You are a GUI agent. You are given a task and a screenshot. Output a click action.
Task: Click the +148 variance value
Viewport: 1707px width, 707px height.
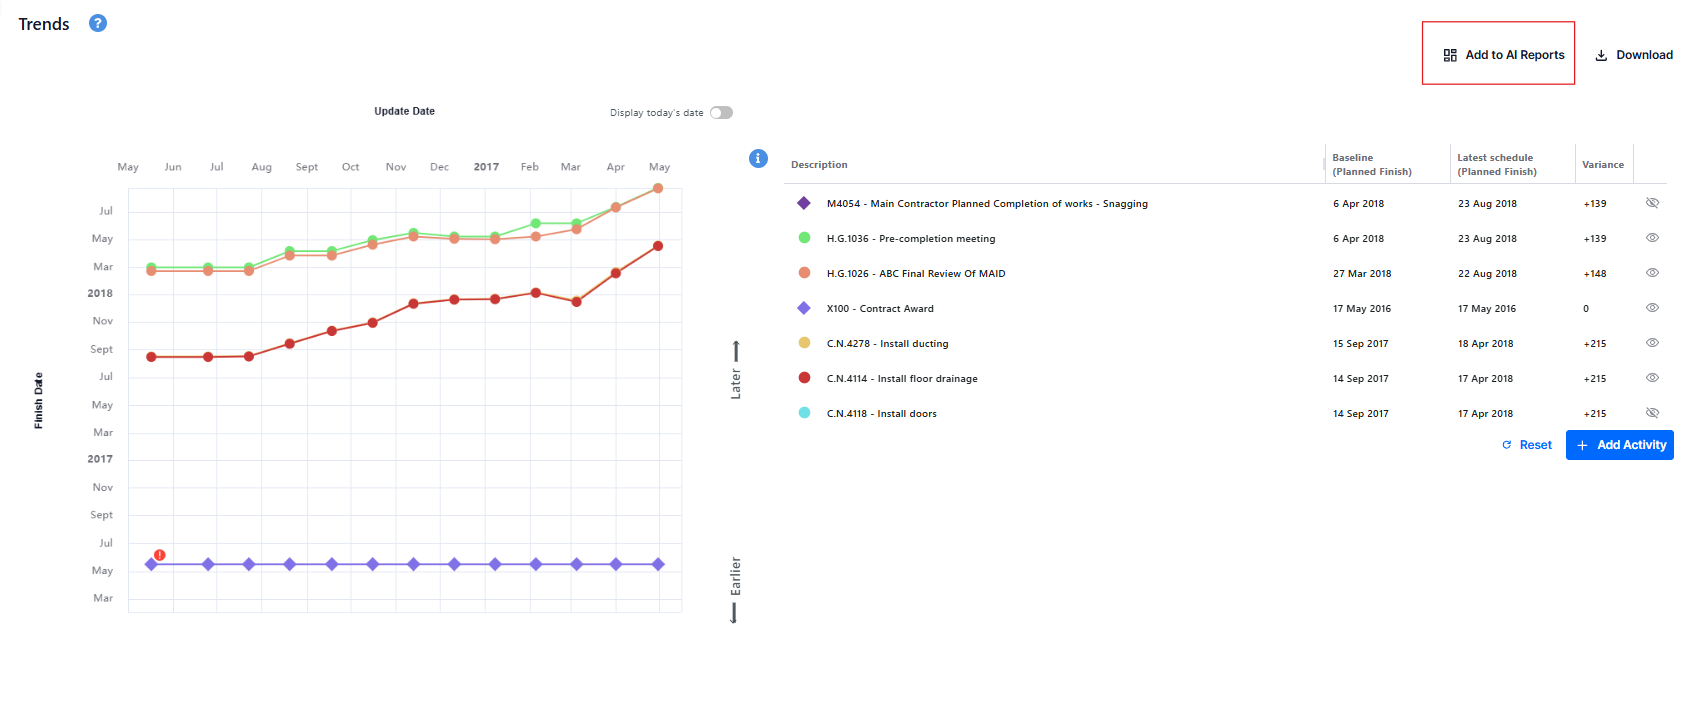tap(1595, 274)
